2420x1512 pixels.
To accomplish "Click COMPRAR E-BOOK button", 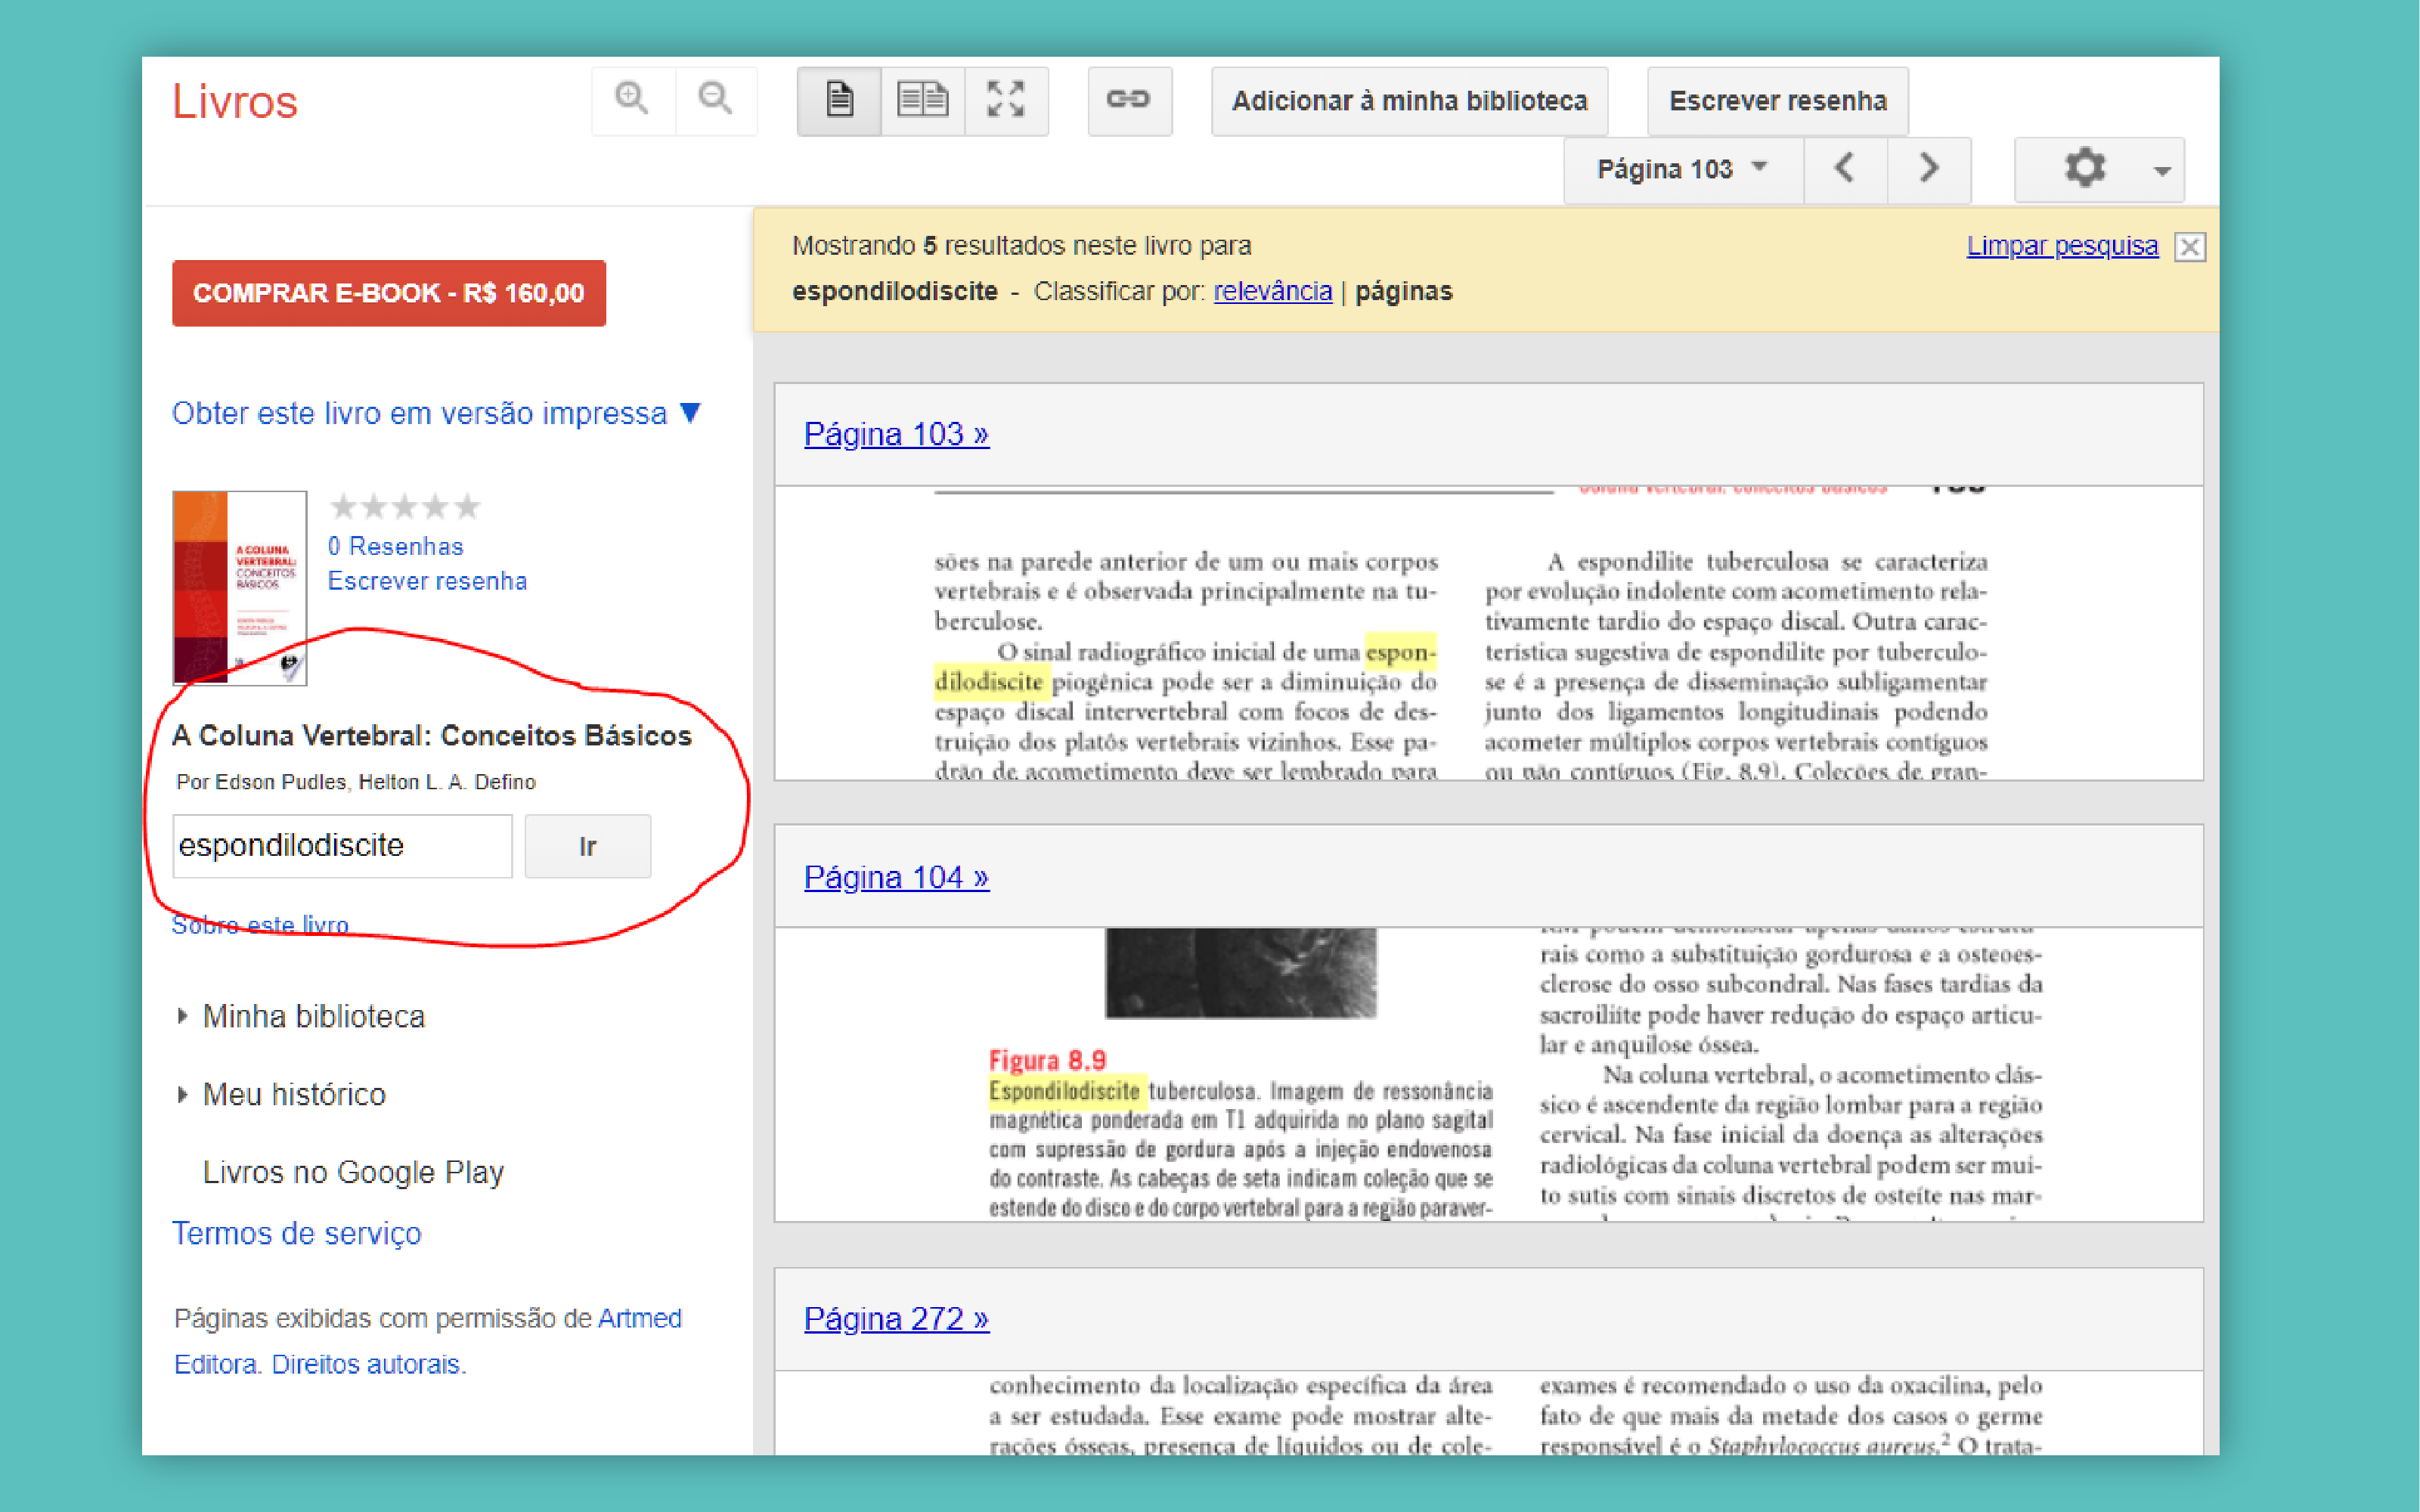I will (388, 293).
